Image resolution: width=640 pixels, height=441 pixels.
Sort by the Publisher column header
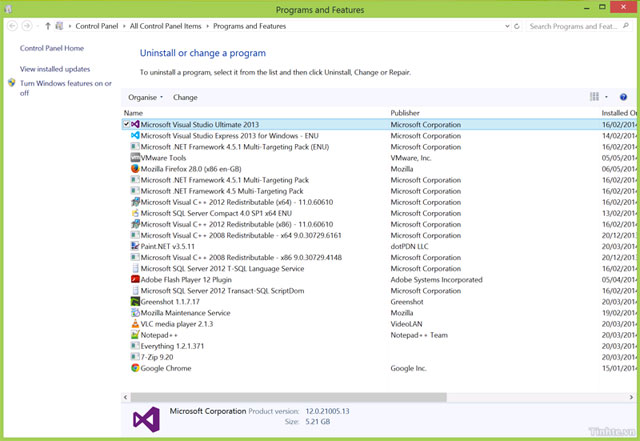pyautogui.click(x=405, y=113)
